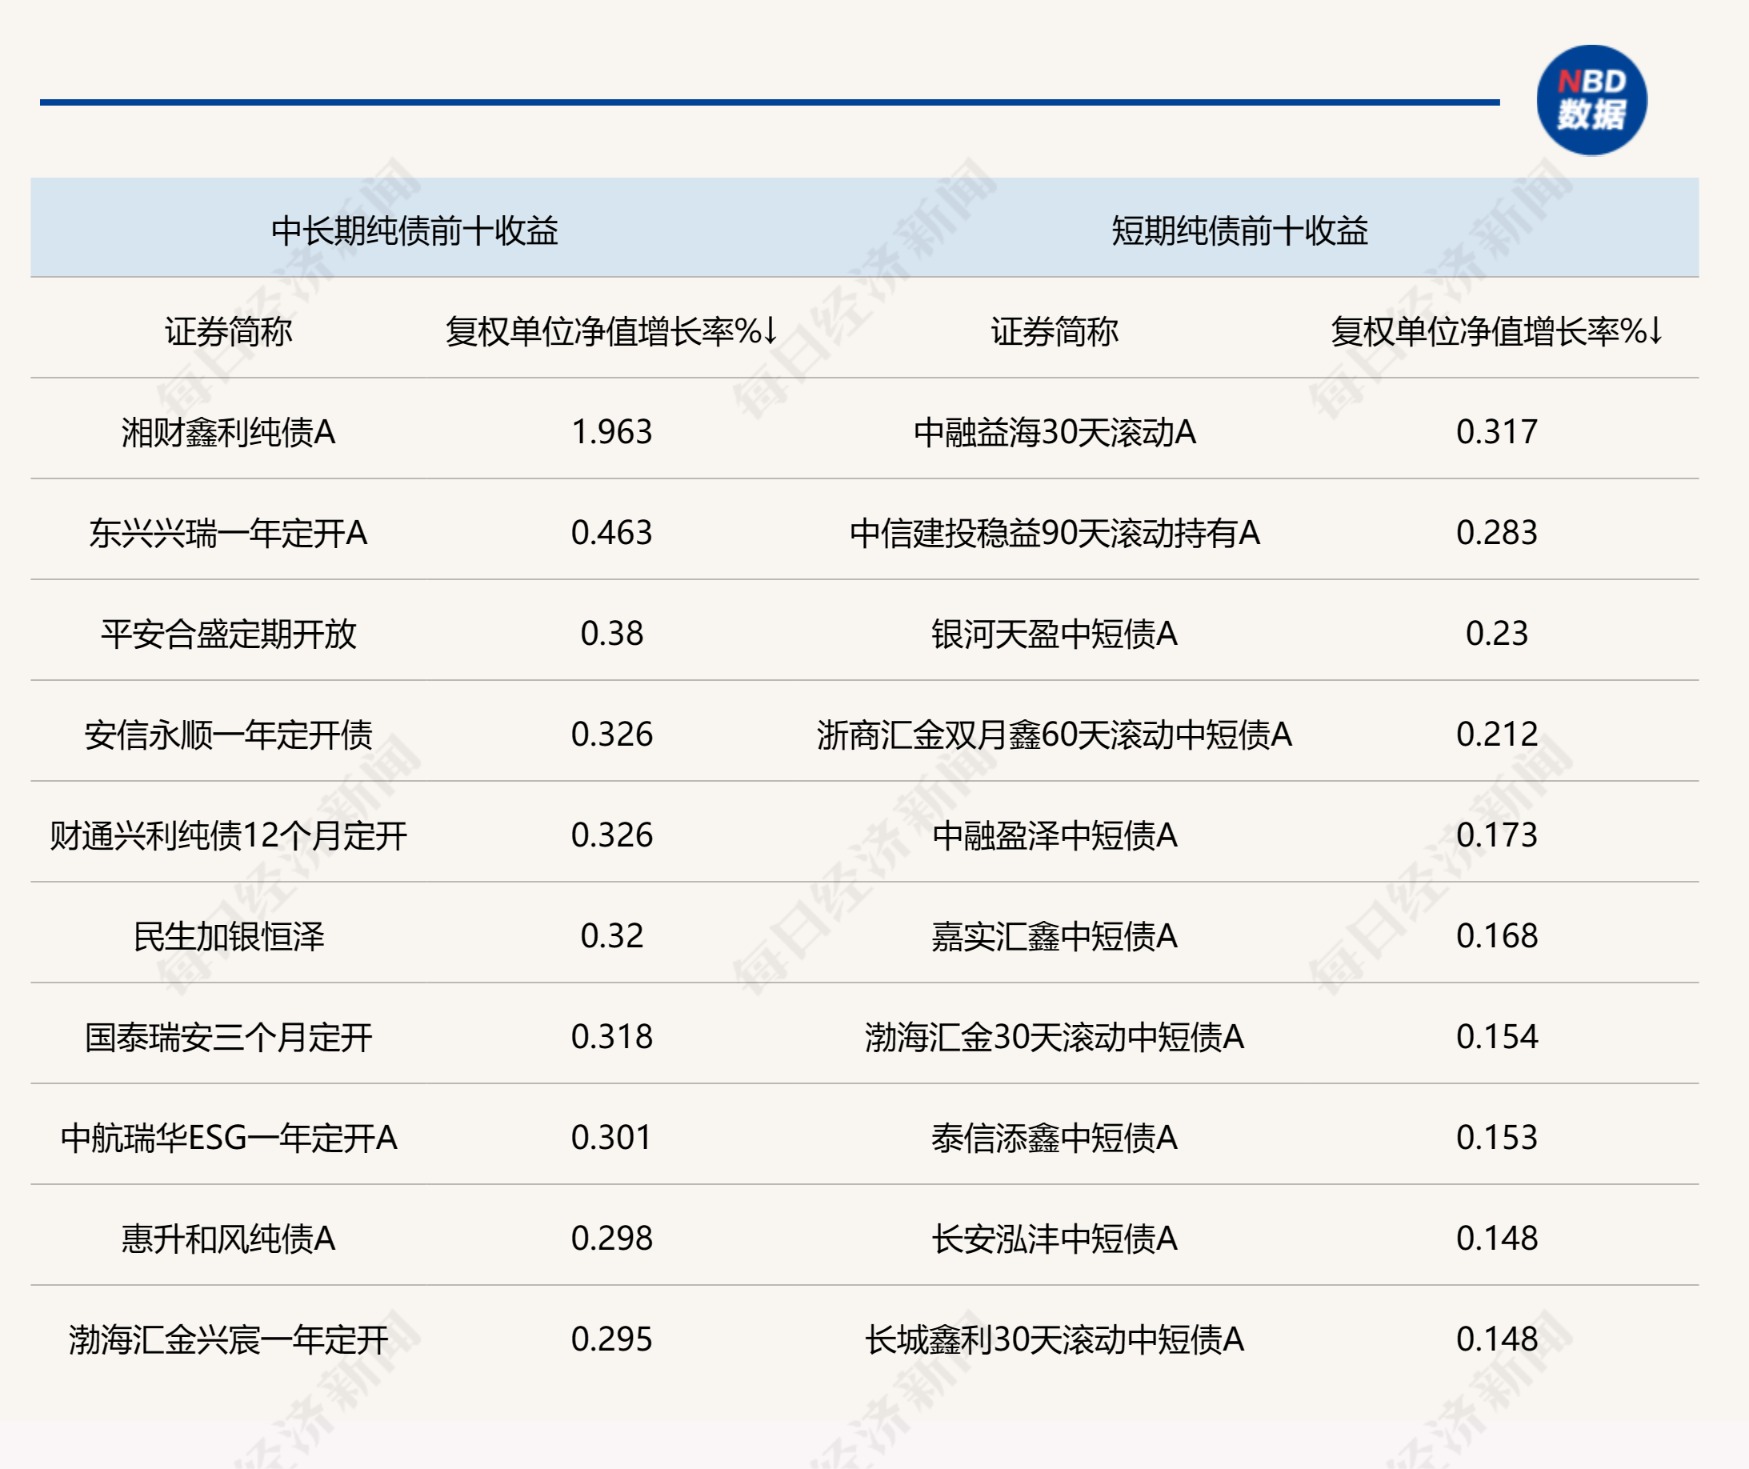
Task: Select 东兴兴瑞一年定开A in the table
Action: click(x=228, y=533)
